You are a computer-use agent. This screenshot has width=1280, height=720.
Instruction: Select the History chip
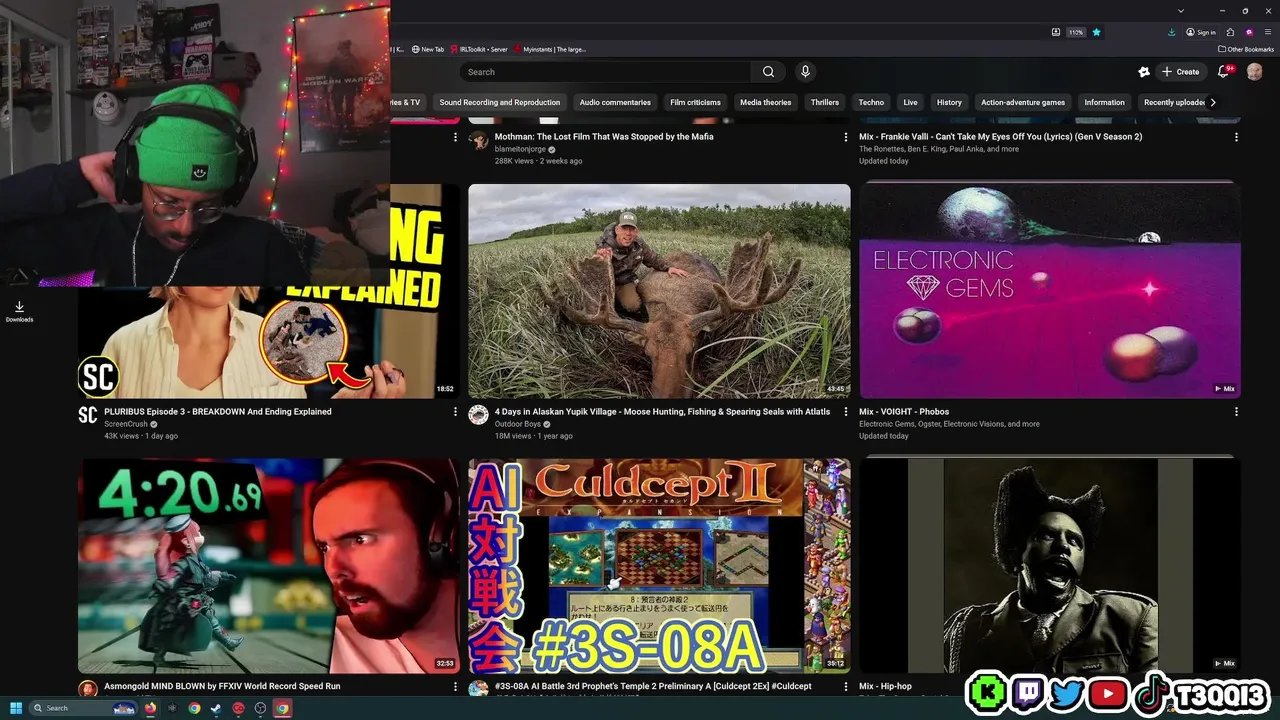(x=949, y=102)
